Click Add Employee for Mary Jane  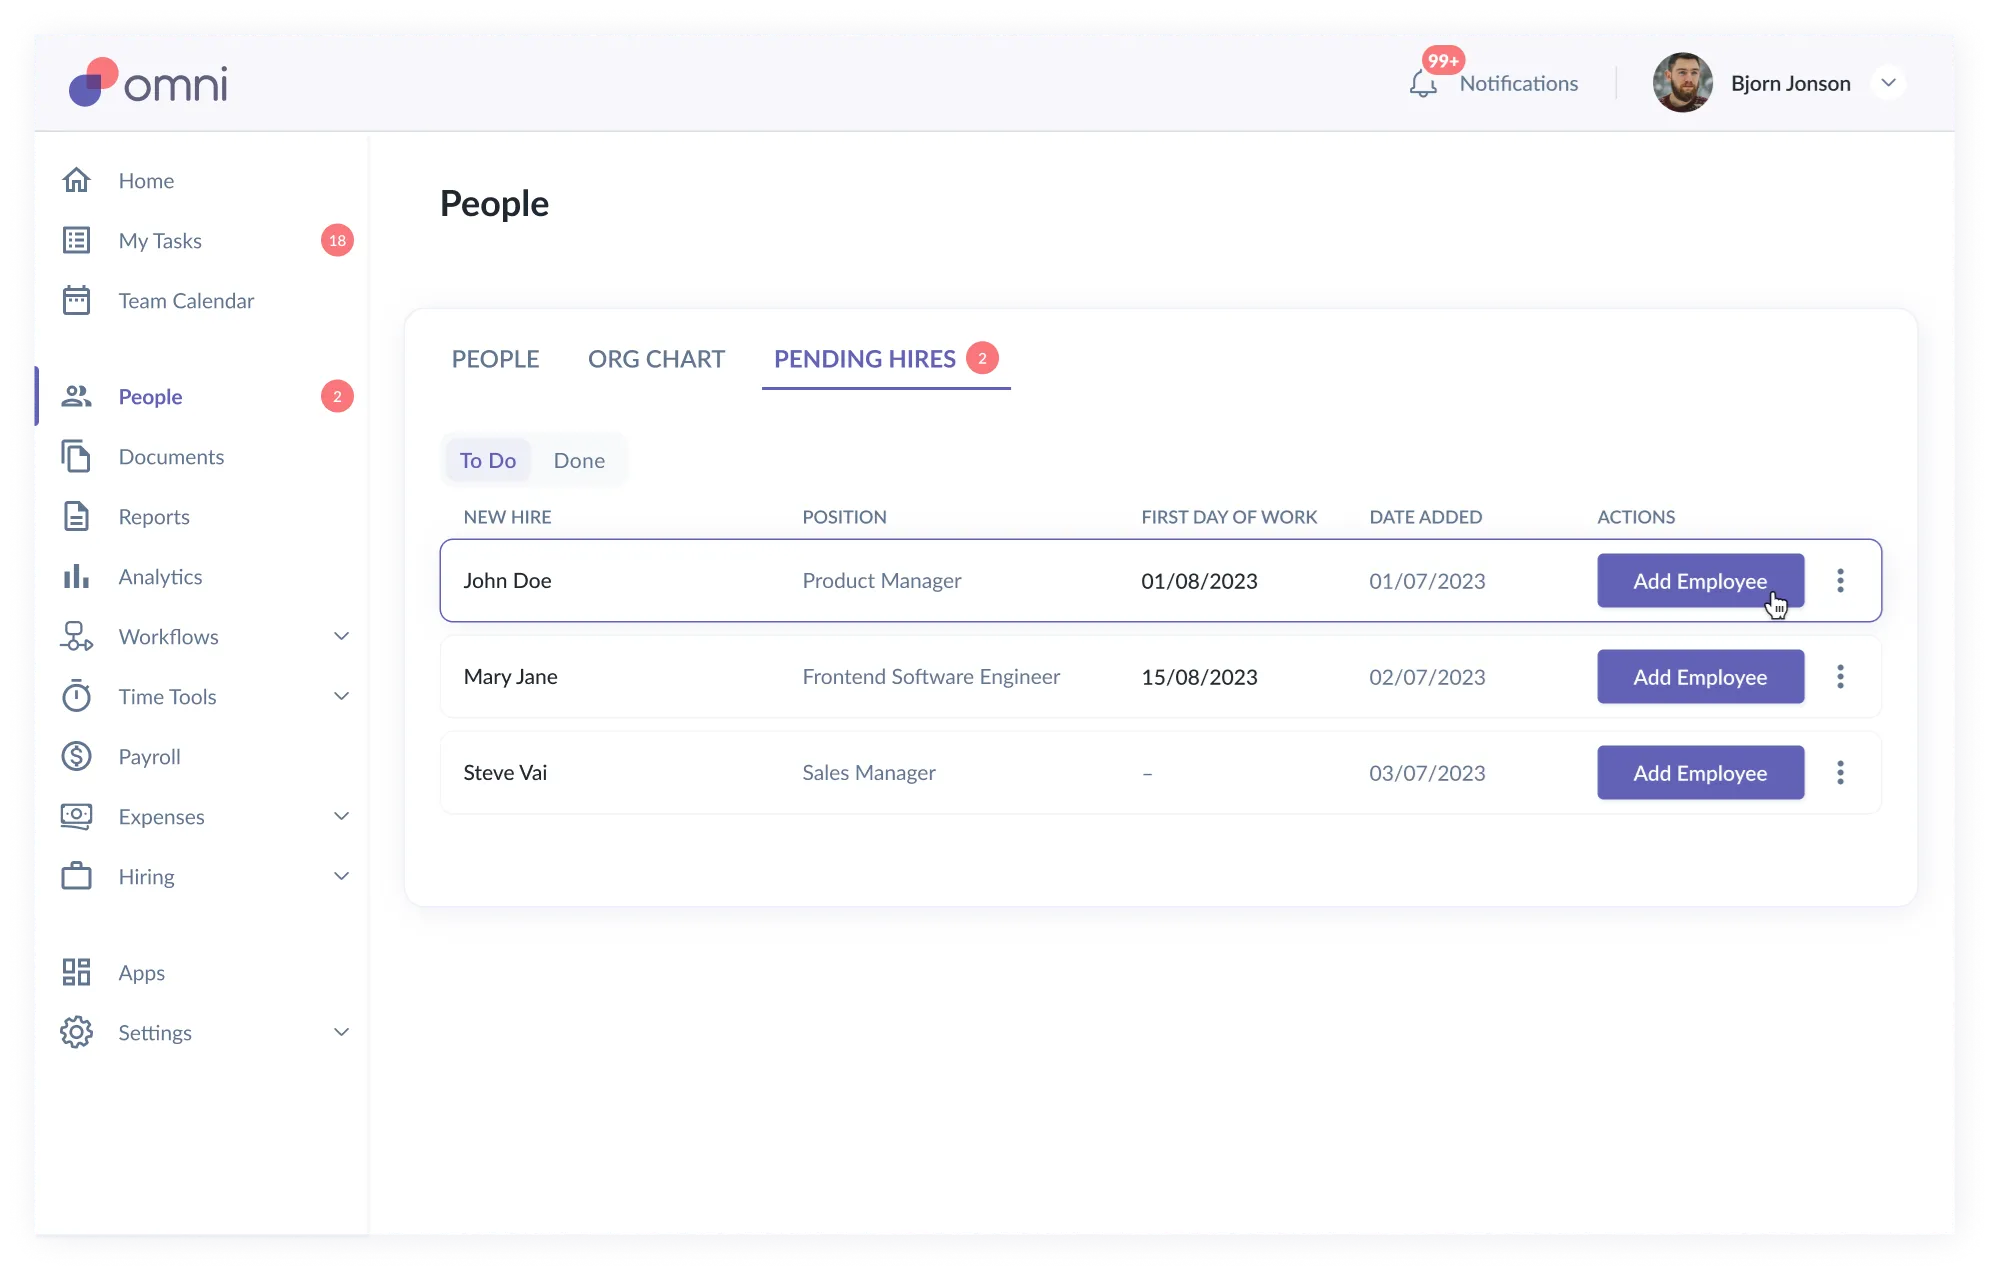click(1700, 677)
